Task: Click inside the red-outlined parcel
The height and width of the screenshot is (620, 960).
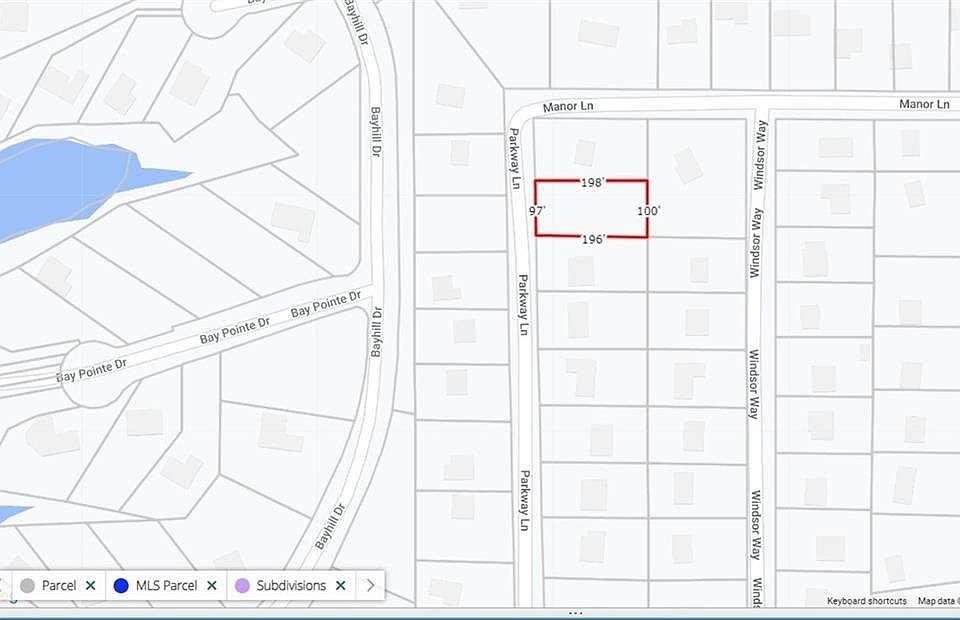Action: (x=591, y=210)
